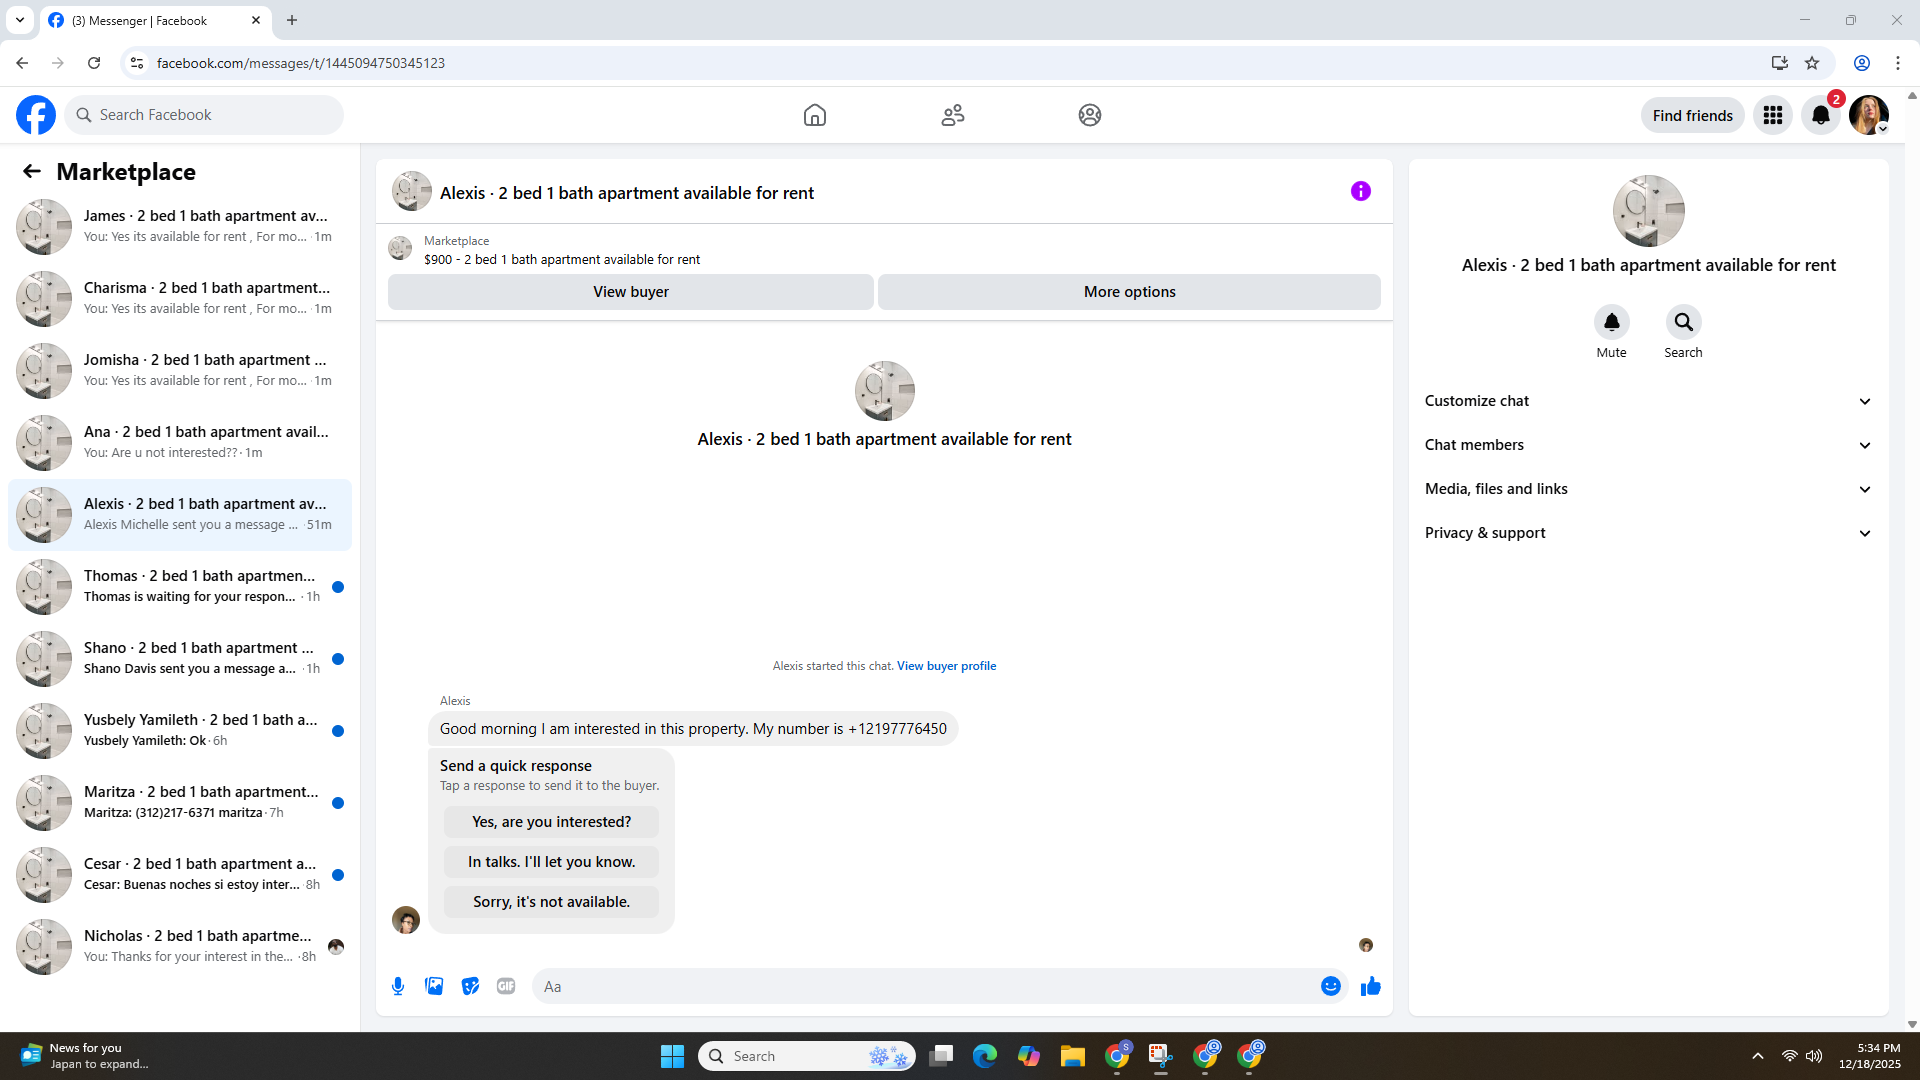The width and height of the screenshot is (1920, 1080).
Task: Open the GIF picker
Action: (x=506, y=986)
